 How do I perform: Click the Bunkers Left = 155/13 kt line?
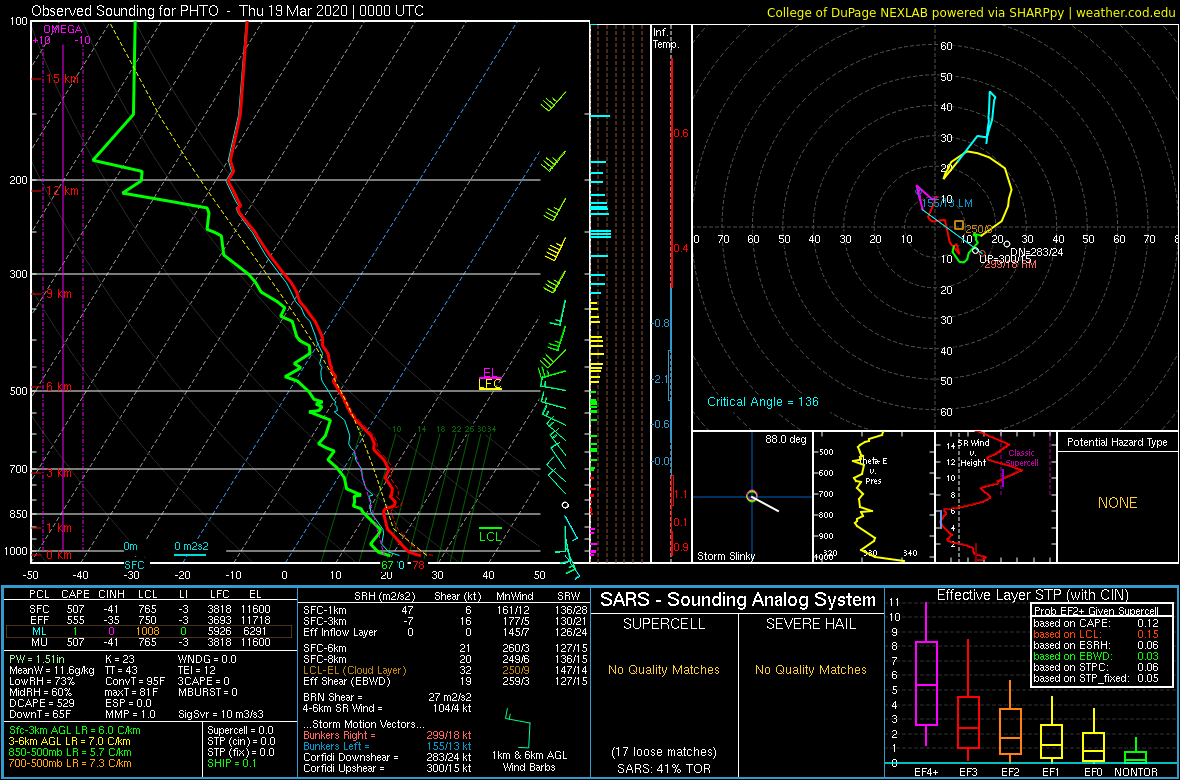(x=387, y=745)
